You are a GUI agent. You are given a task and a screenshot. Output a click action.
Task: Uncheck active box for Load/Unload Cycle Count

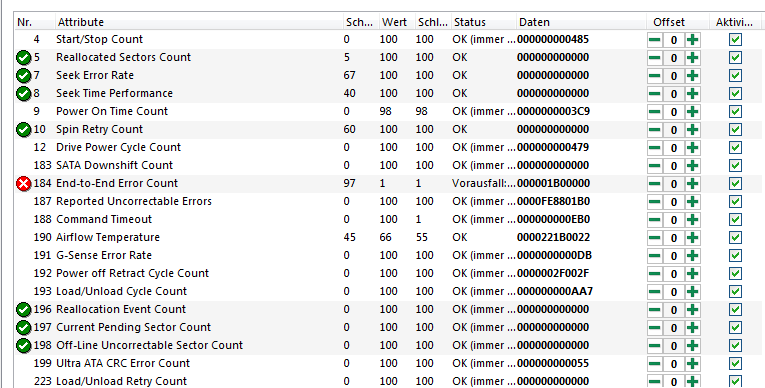click(735, 292)
